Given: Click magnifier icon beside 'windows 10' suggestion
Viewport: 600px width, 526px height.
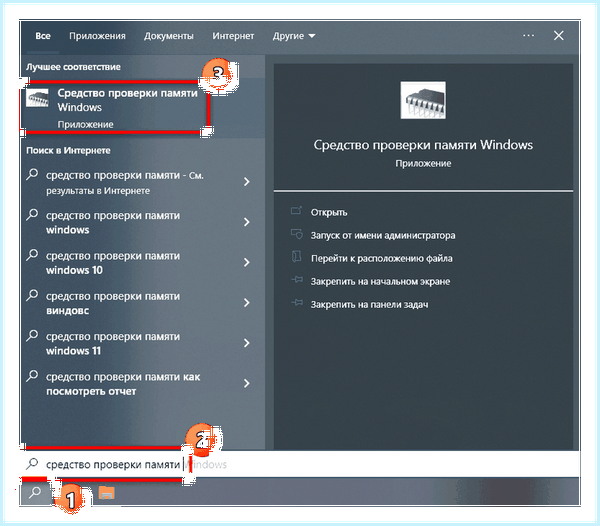Looking at the screenshot, I should coord(32,255).
